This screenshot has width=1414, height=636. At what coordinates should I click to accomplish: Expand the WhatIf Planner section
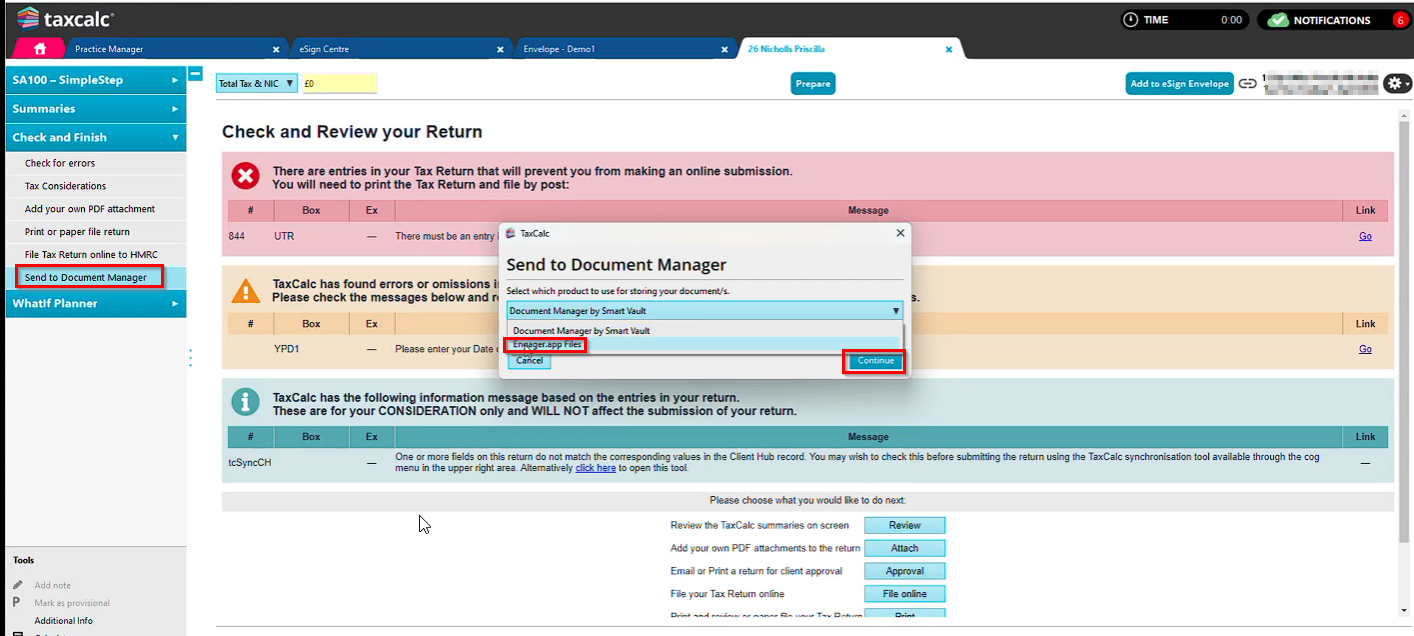pos(93,303)
